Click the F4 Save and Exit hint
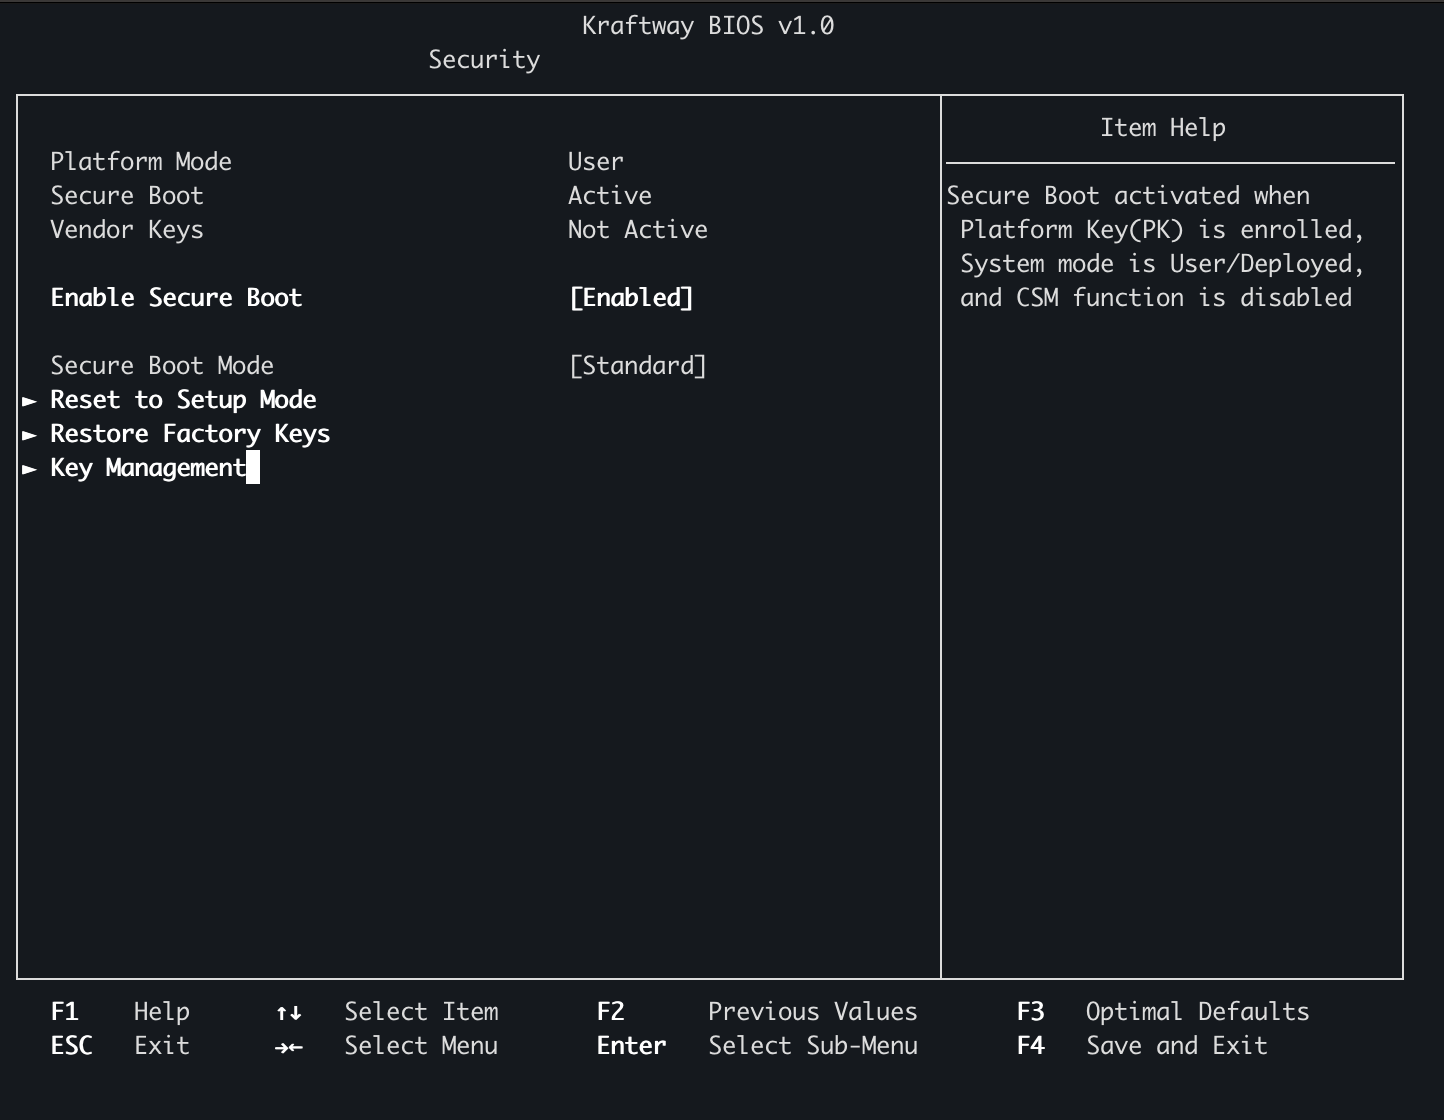Screen dimensions: 1444x1120 pos(1142,1046)
